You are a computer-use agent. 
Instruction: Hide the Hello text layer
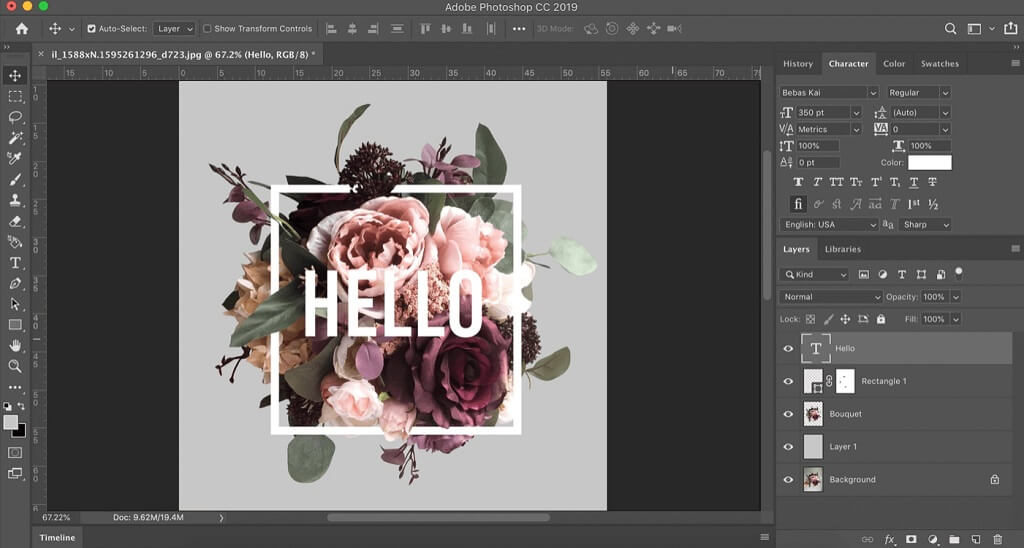coord(788,348)
